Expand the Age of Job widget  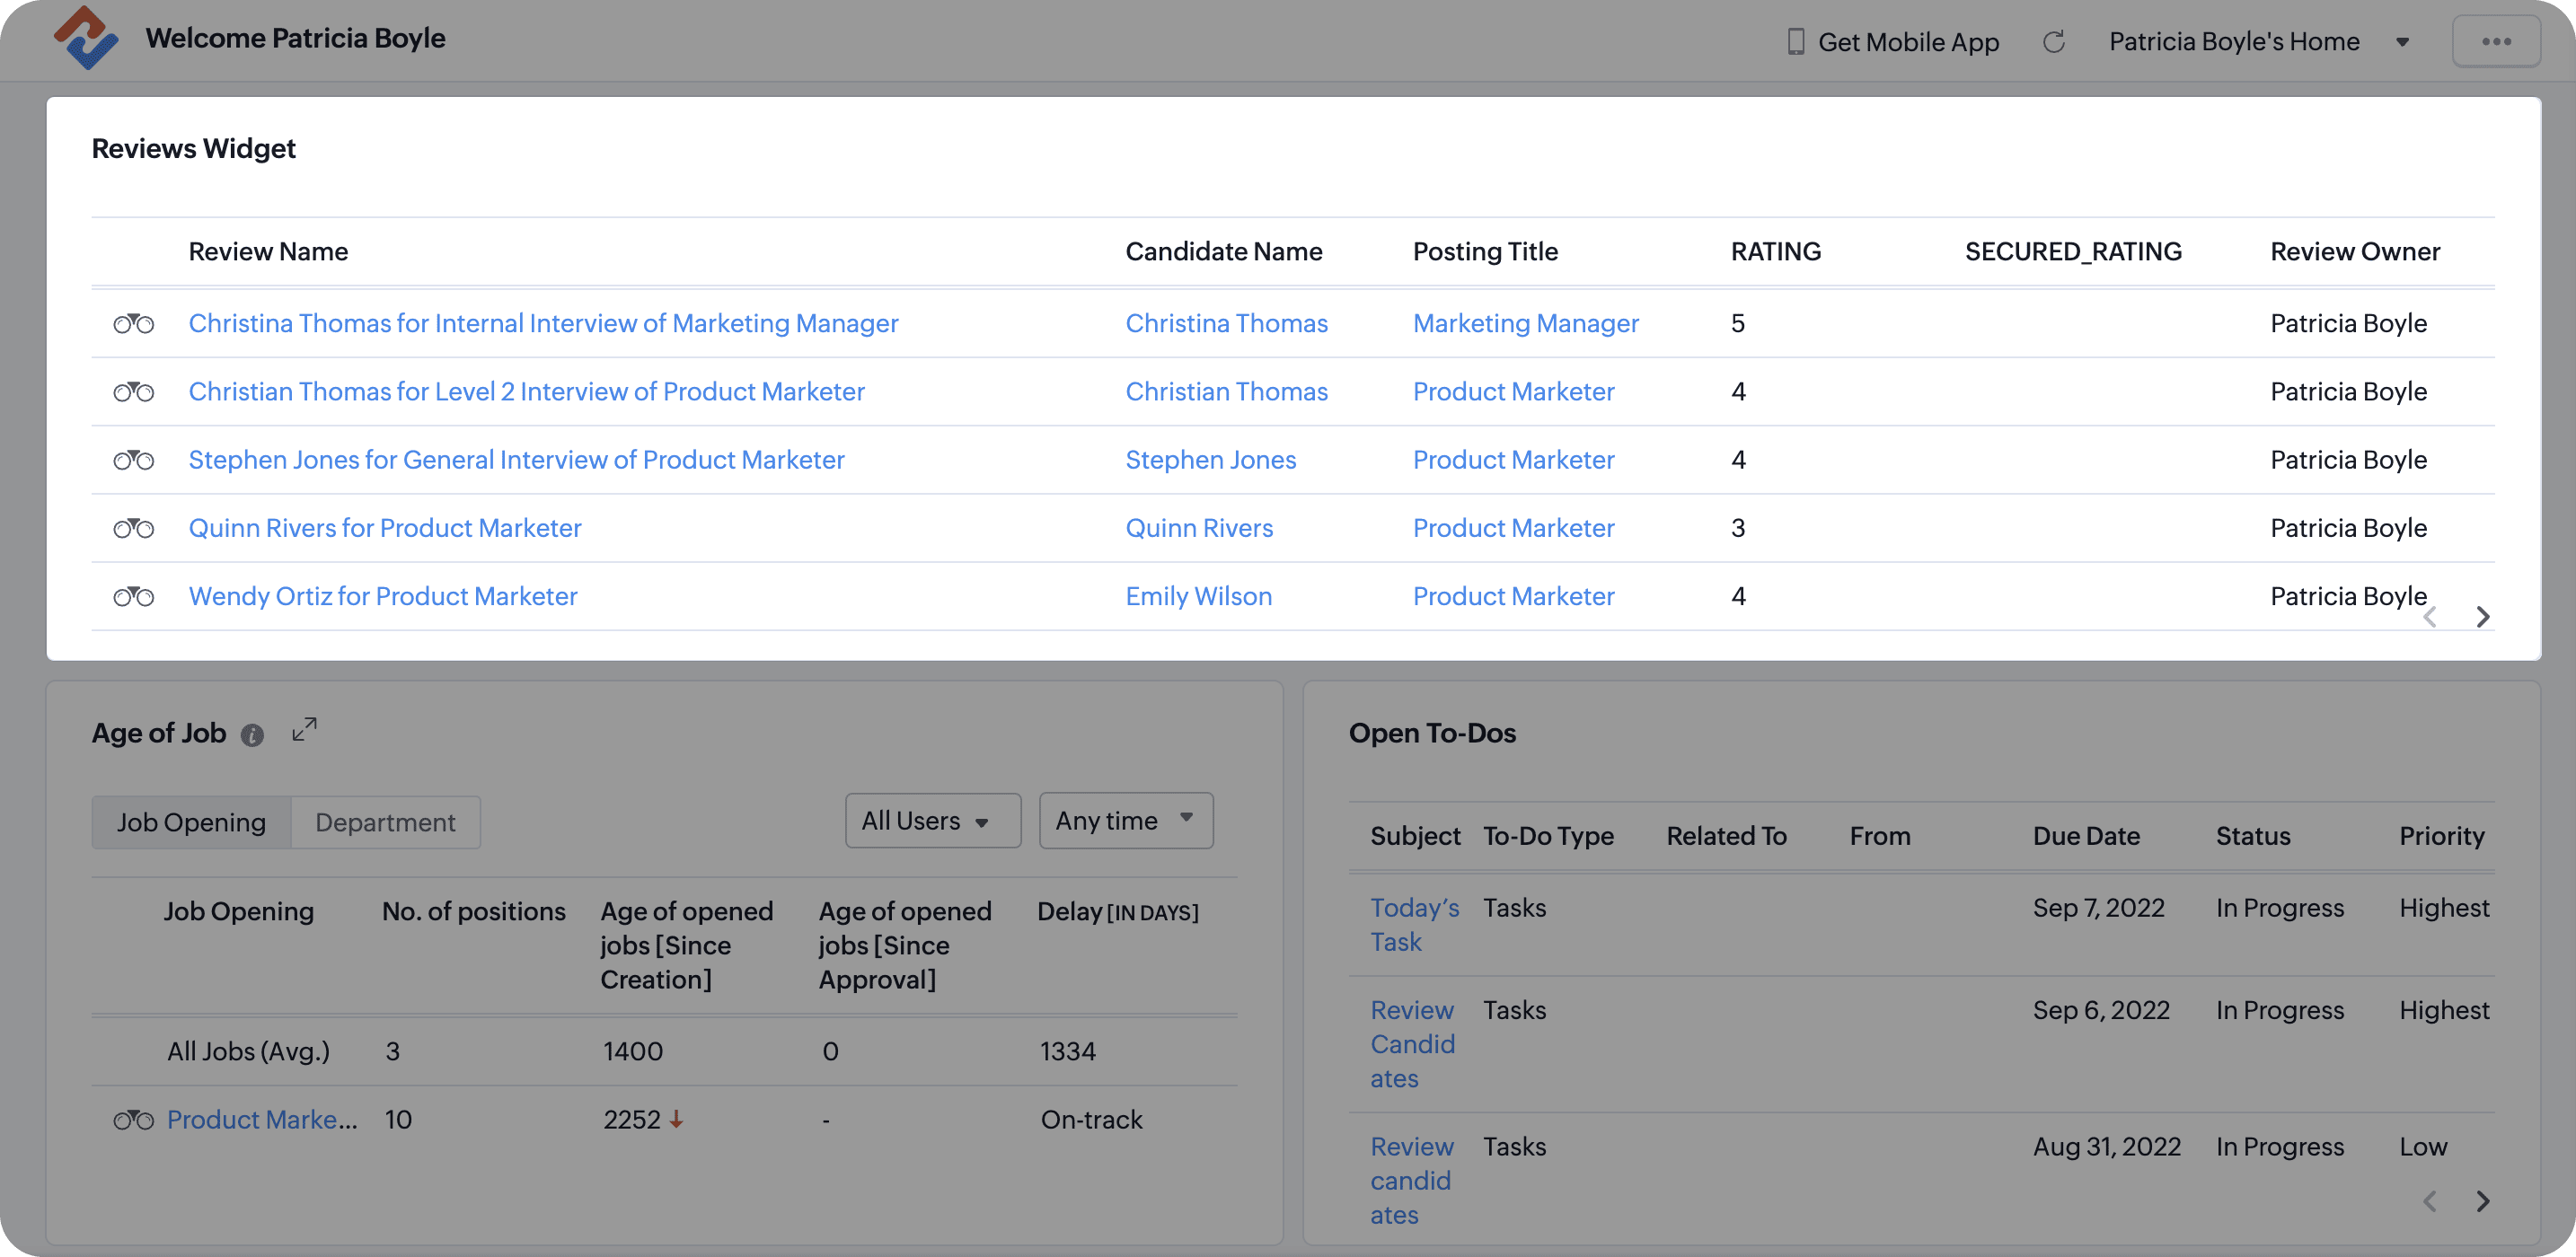(304, 730)
